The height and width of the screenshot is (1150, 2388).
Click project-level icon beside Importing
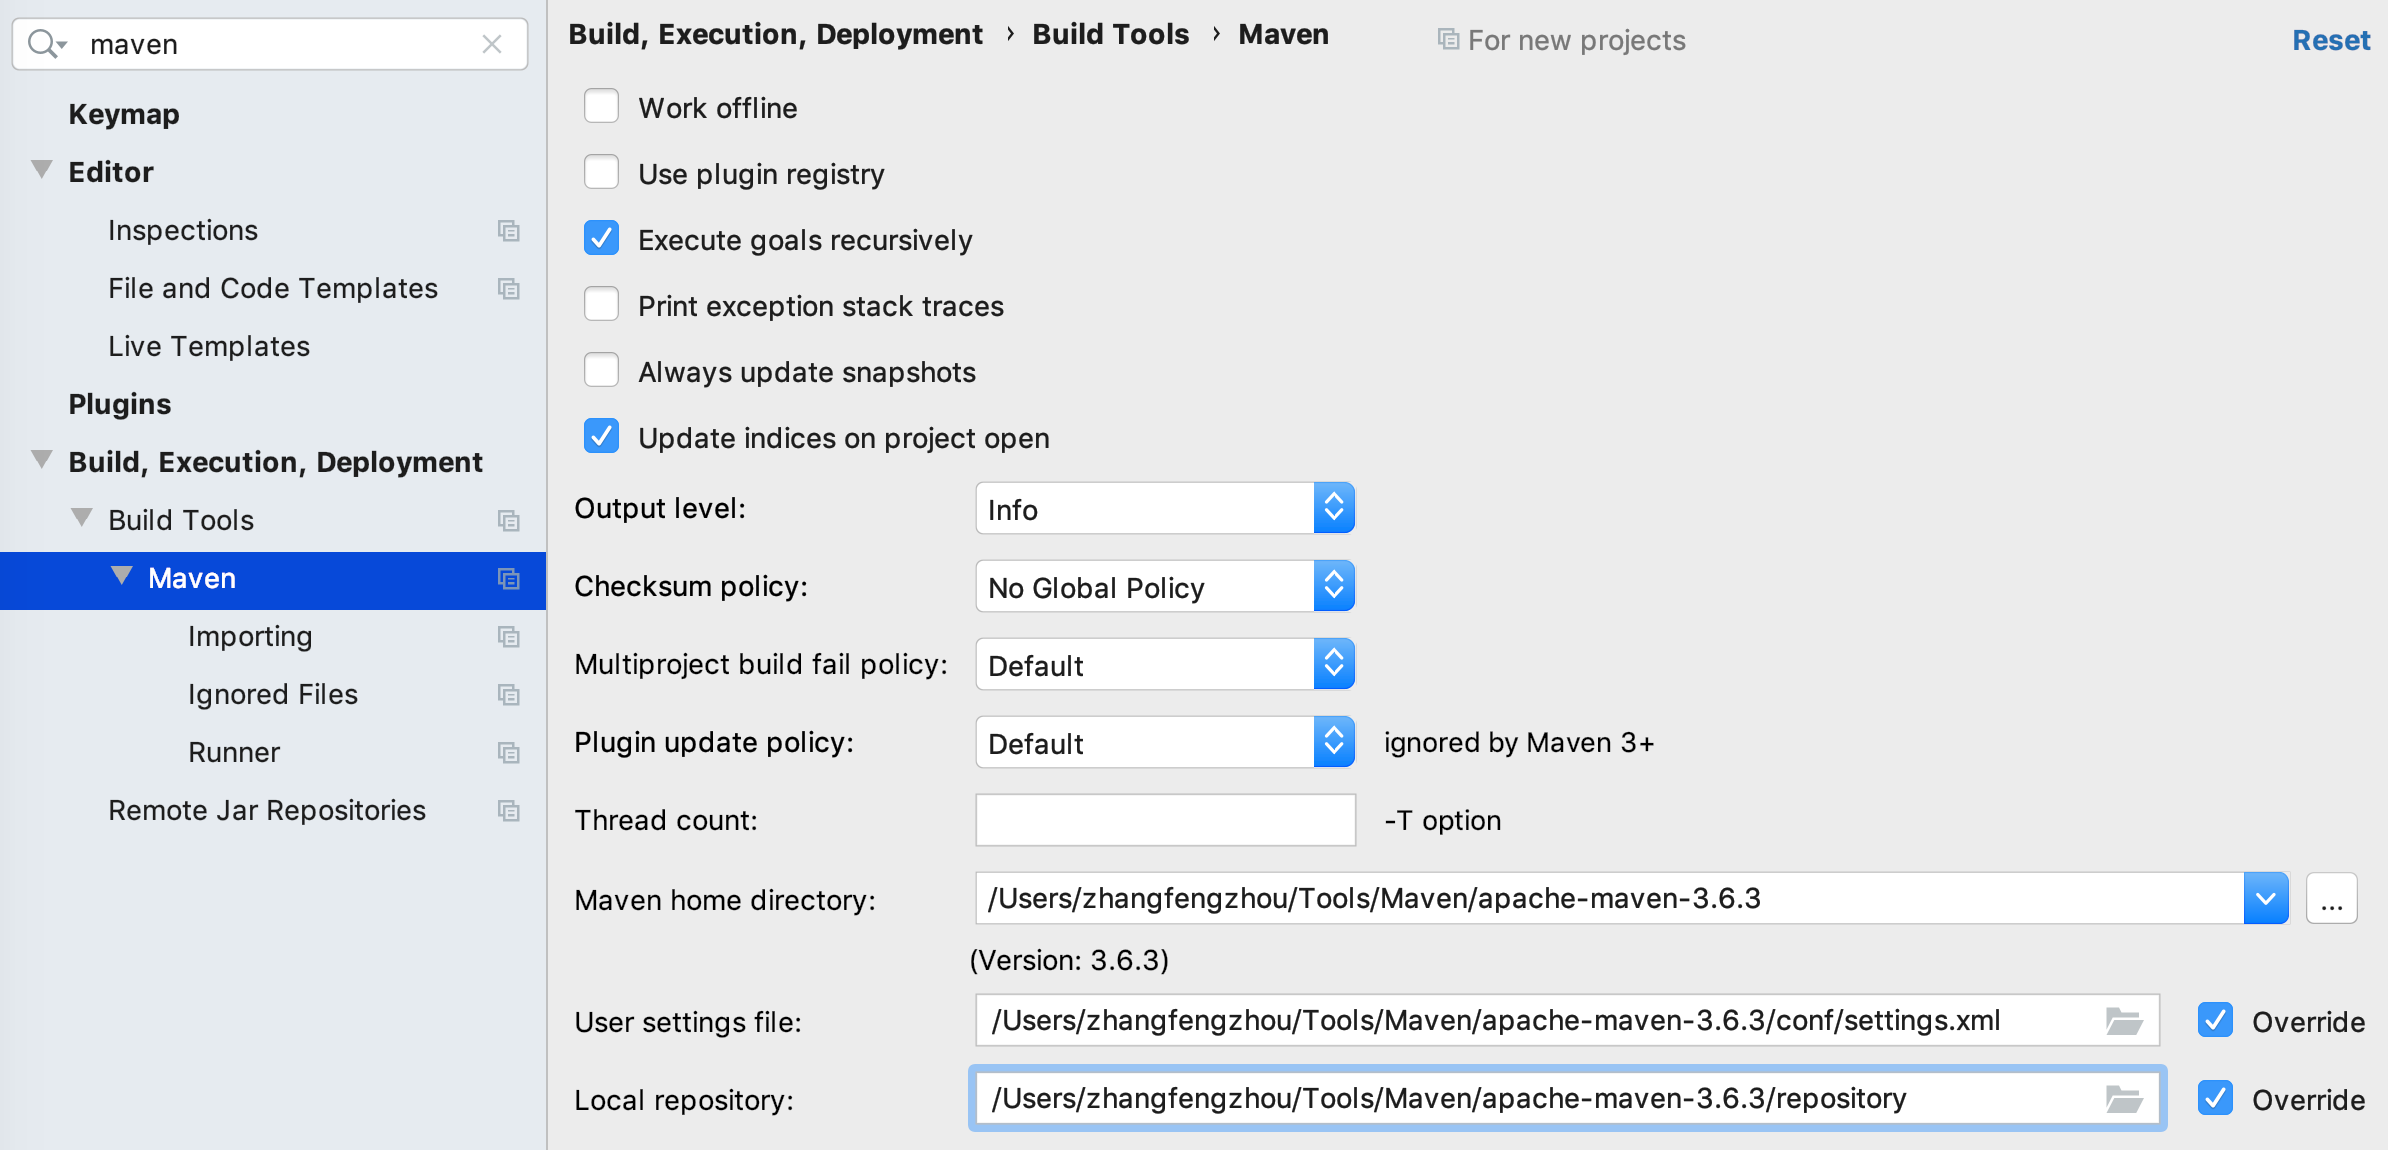[x=508, y=637]
